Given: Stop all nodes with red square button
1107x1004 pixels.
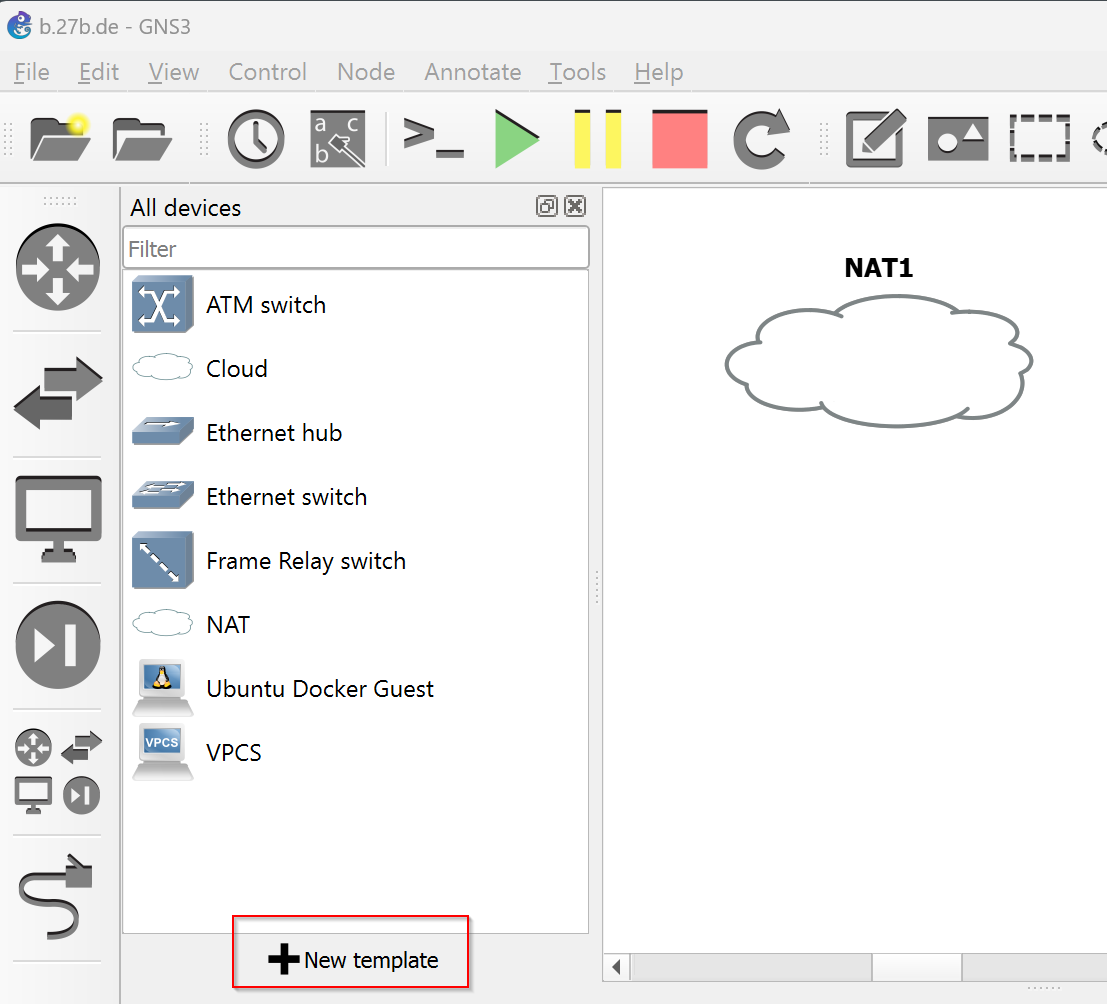Looking at the screenshot, I should [x=680, y=138].
